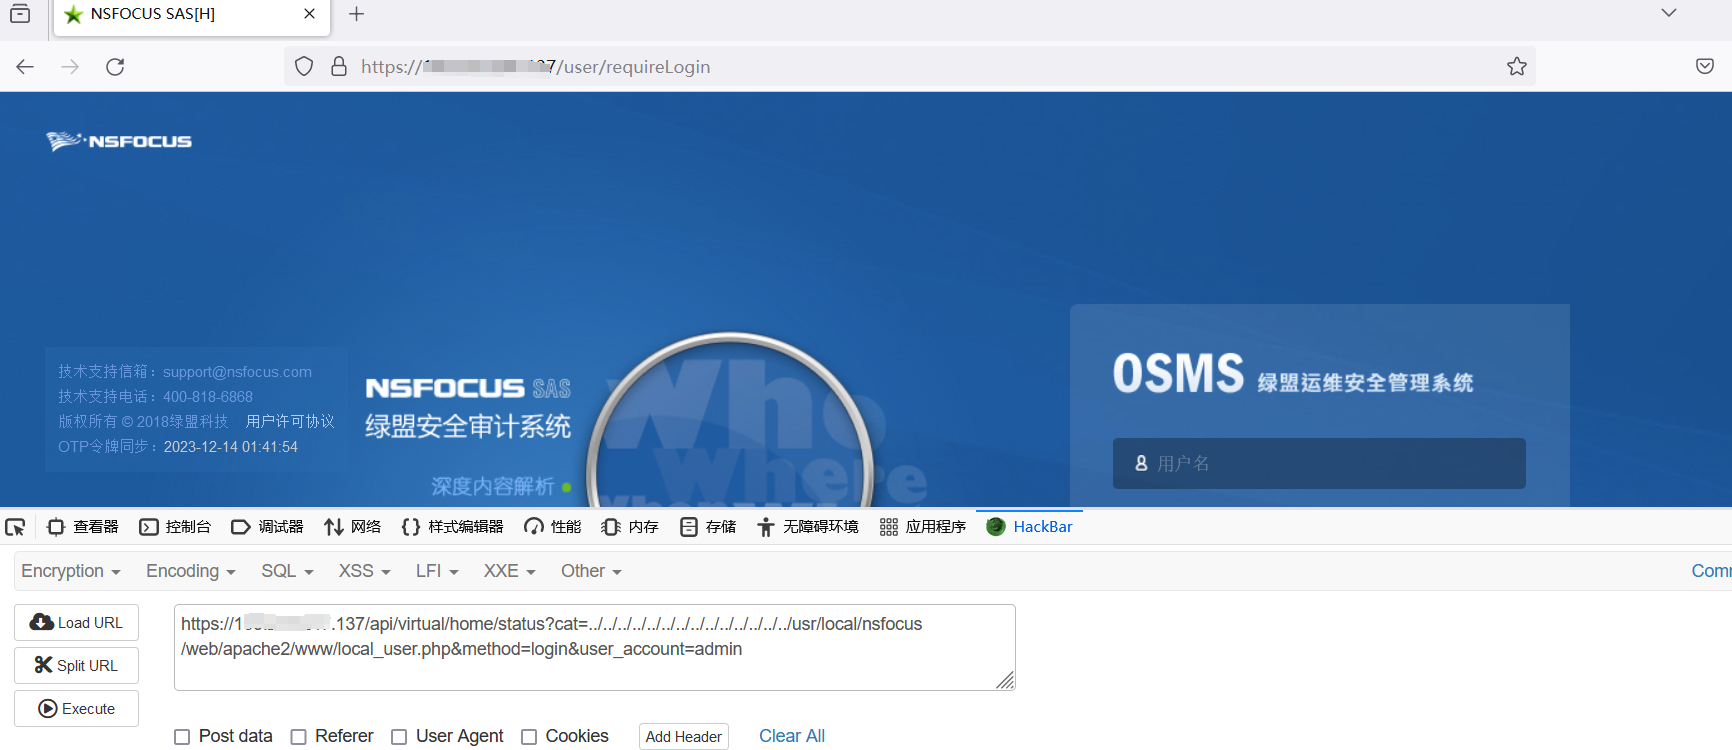Click the browser forward arrow
Screen dimensions: 1732x750
[x=70, y=67]
